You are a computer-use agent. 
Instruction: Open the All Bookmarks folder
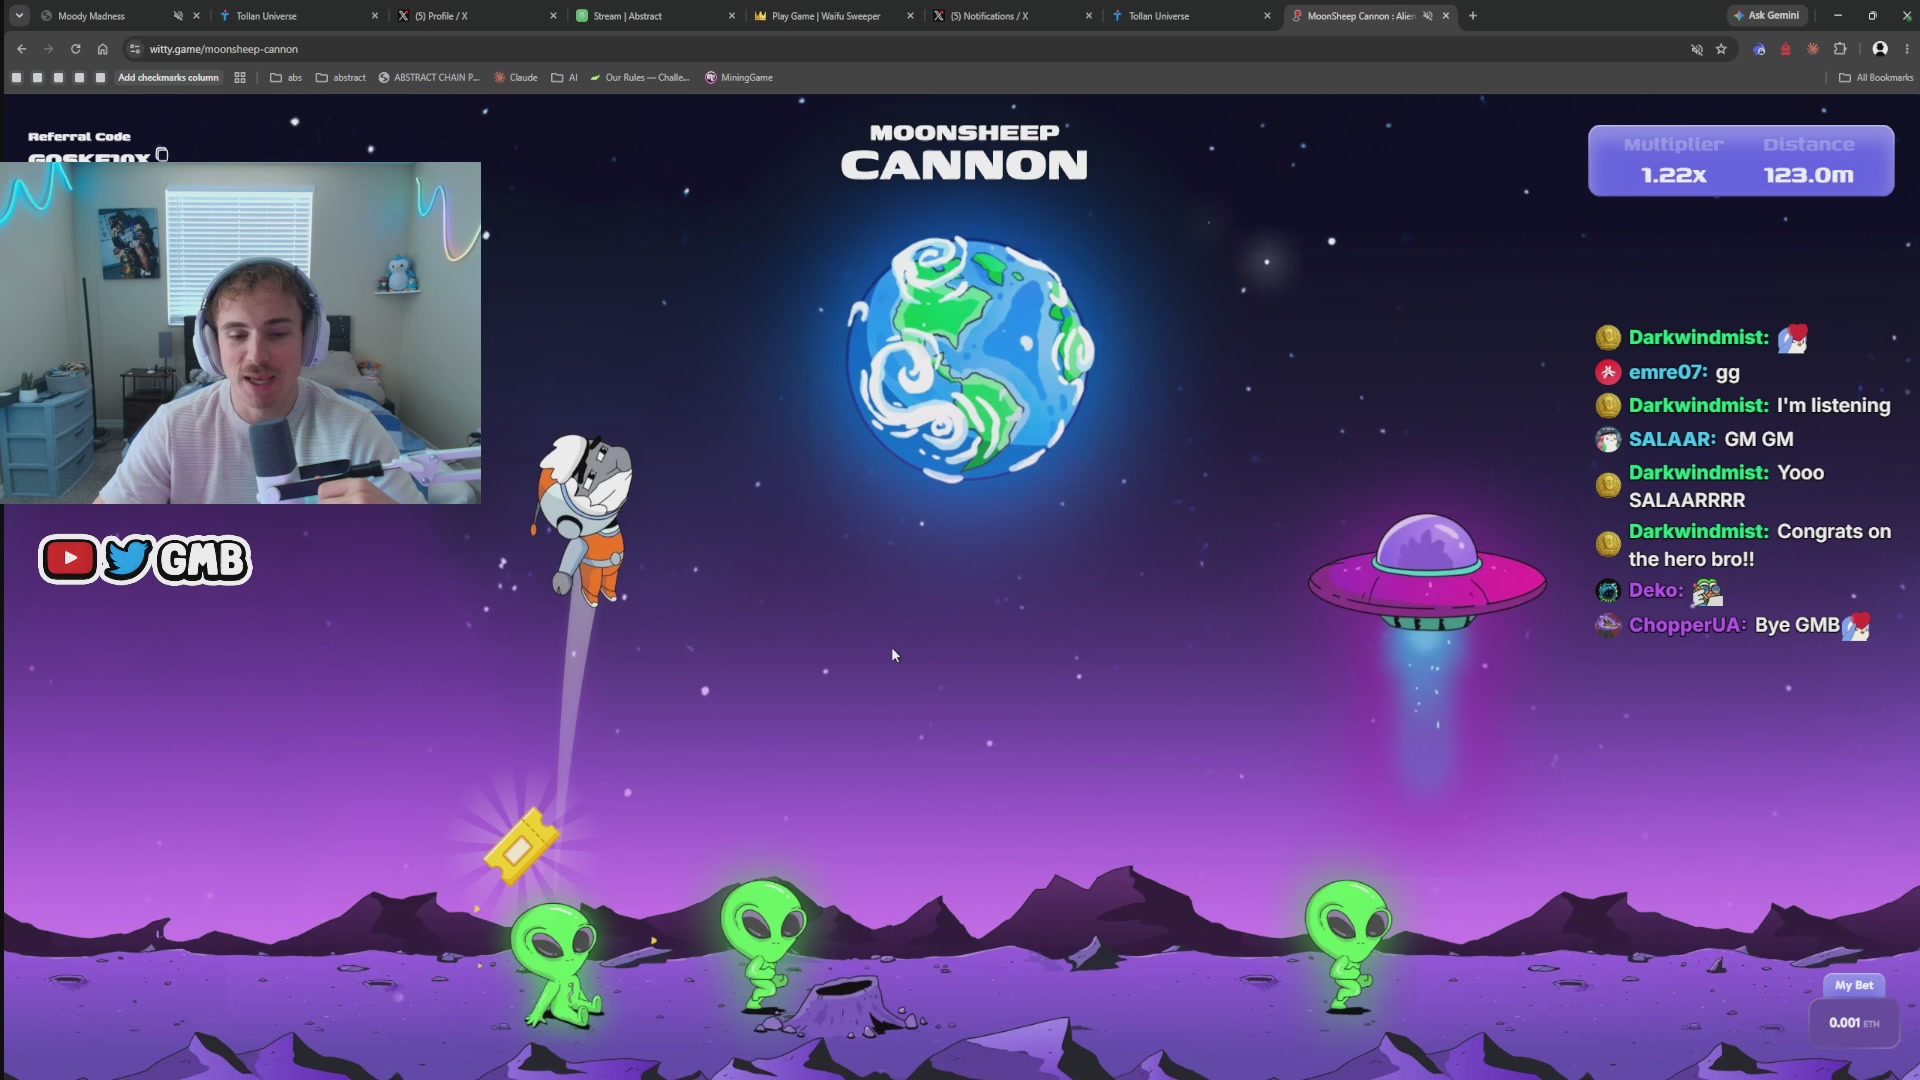(x=1876, y=78)
